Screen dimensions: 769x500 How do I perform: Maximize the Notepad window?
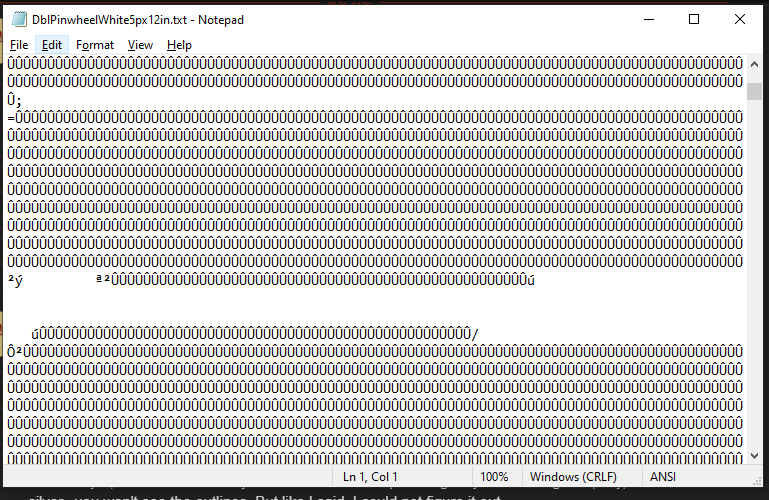click(x=694, y=20)
